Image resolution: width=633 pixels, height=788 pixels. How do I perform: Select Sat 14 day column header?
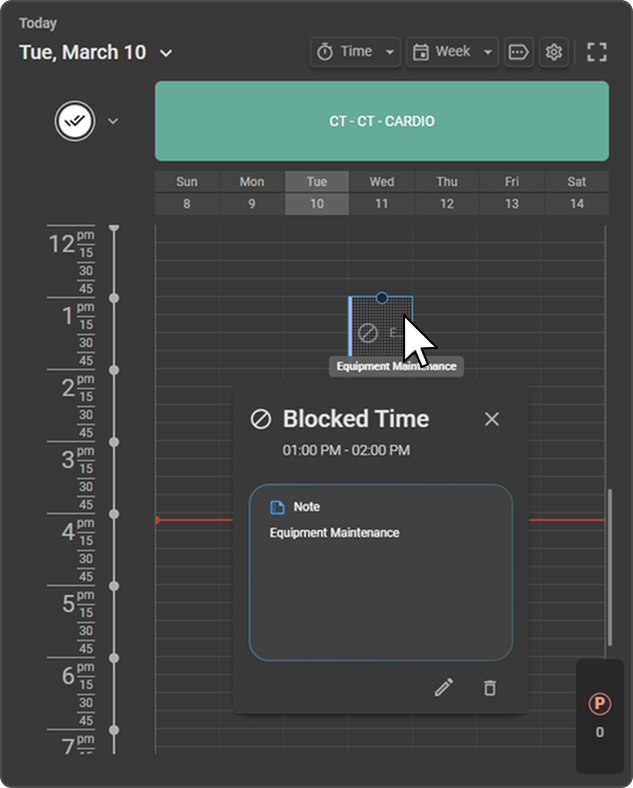coord(577,193)
